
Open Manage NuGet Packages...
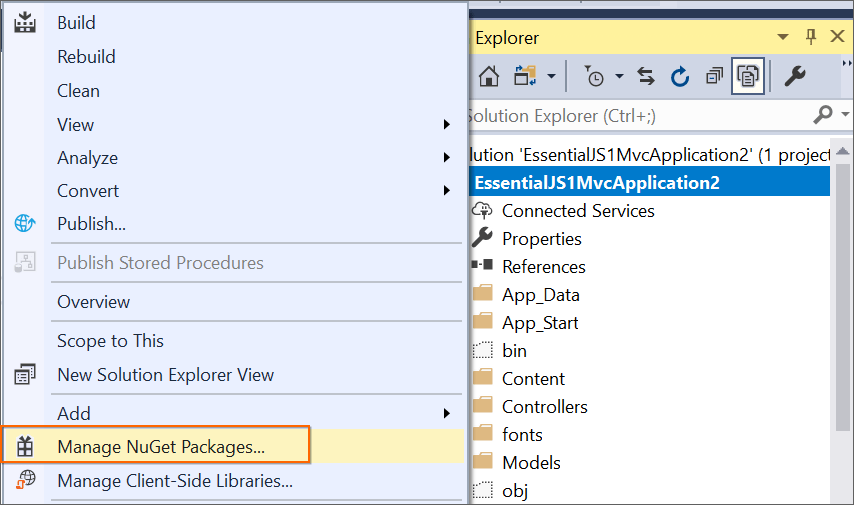[x=234, y=447]
